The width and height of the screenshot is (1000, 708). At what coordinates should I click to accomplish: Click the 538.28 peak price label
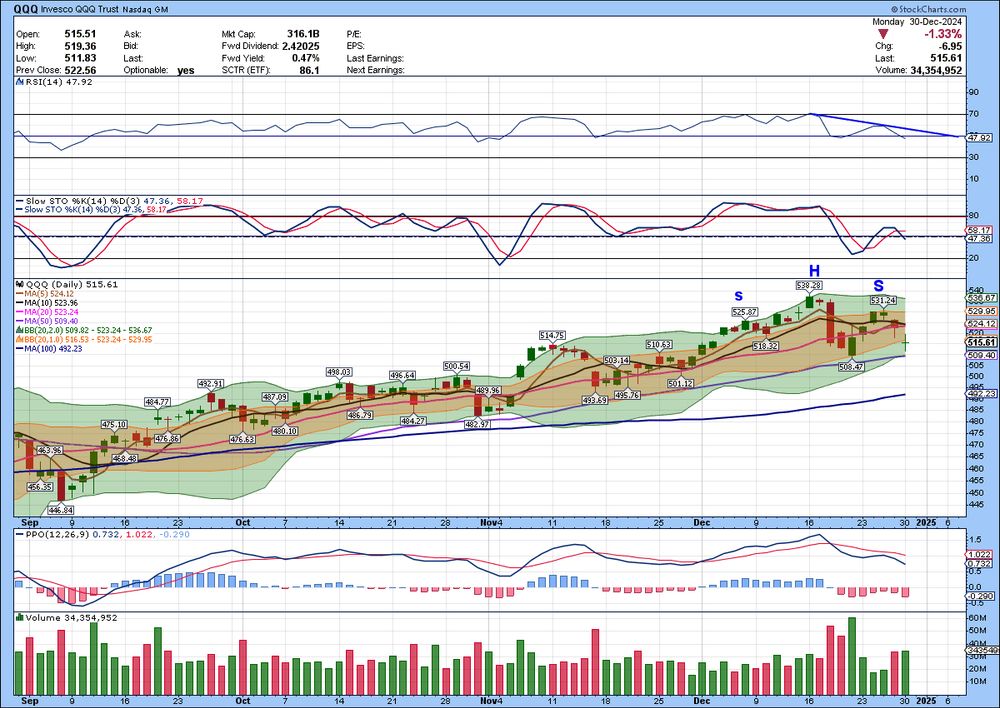[x=809, y=285]
